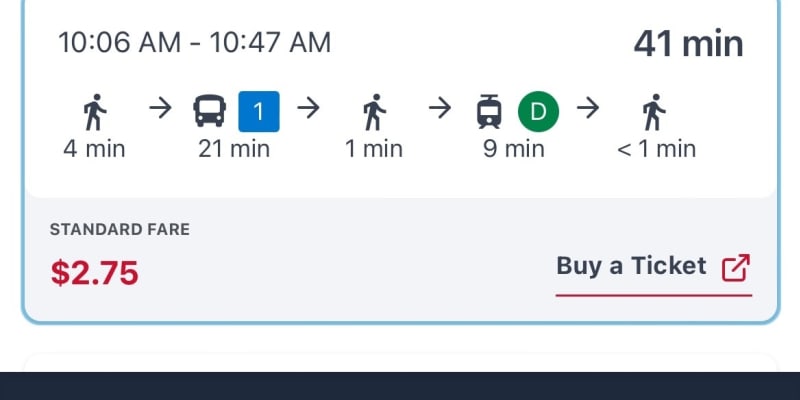Select the green D line badge

point(538,111)
